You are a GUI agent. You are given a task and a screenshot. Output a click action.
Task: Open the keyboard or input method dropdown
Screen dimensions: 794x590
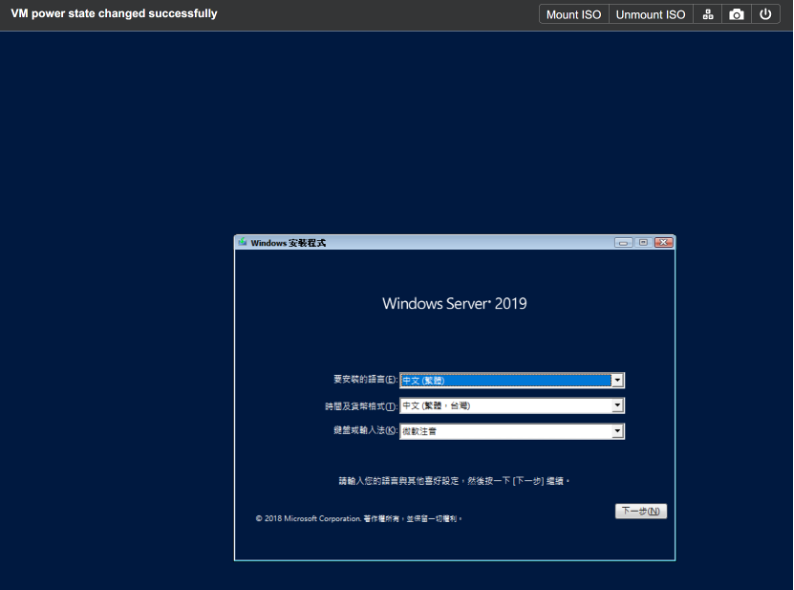pos(512,431)
